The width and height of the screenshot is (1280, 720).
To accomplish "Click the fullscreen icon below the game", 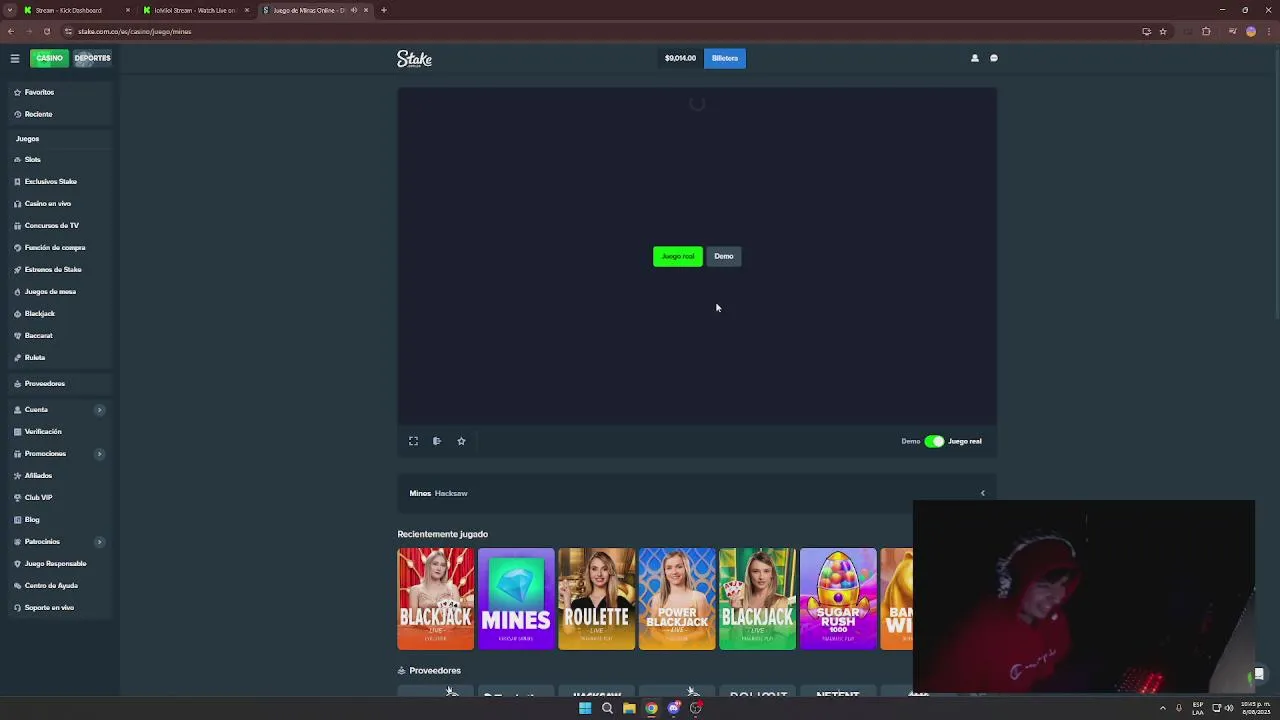I will click(x=413, y=441).
